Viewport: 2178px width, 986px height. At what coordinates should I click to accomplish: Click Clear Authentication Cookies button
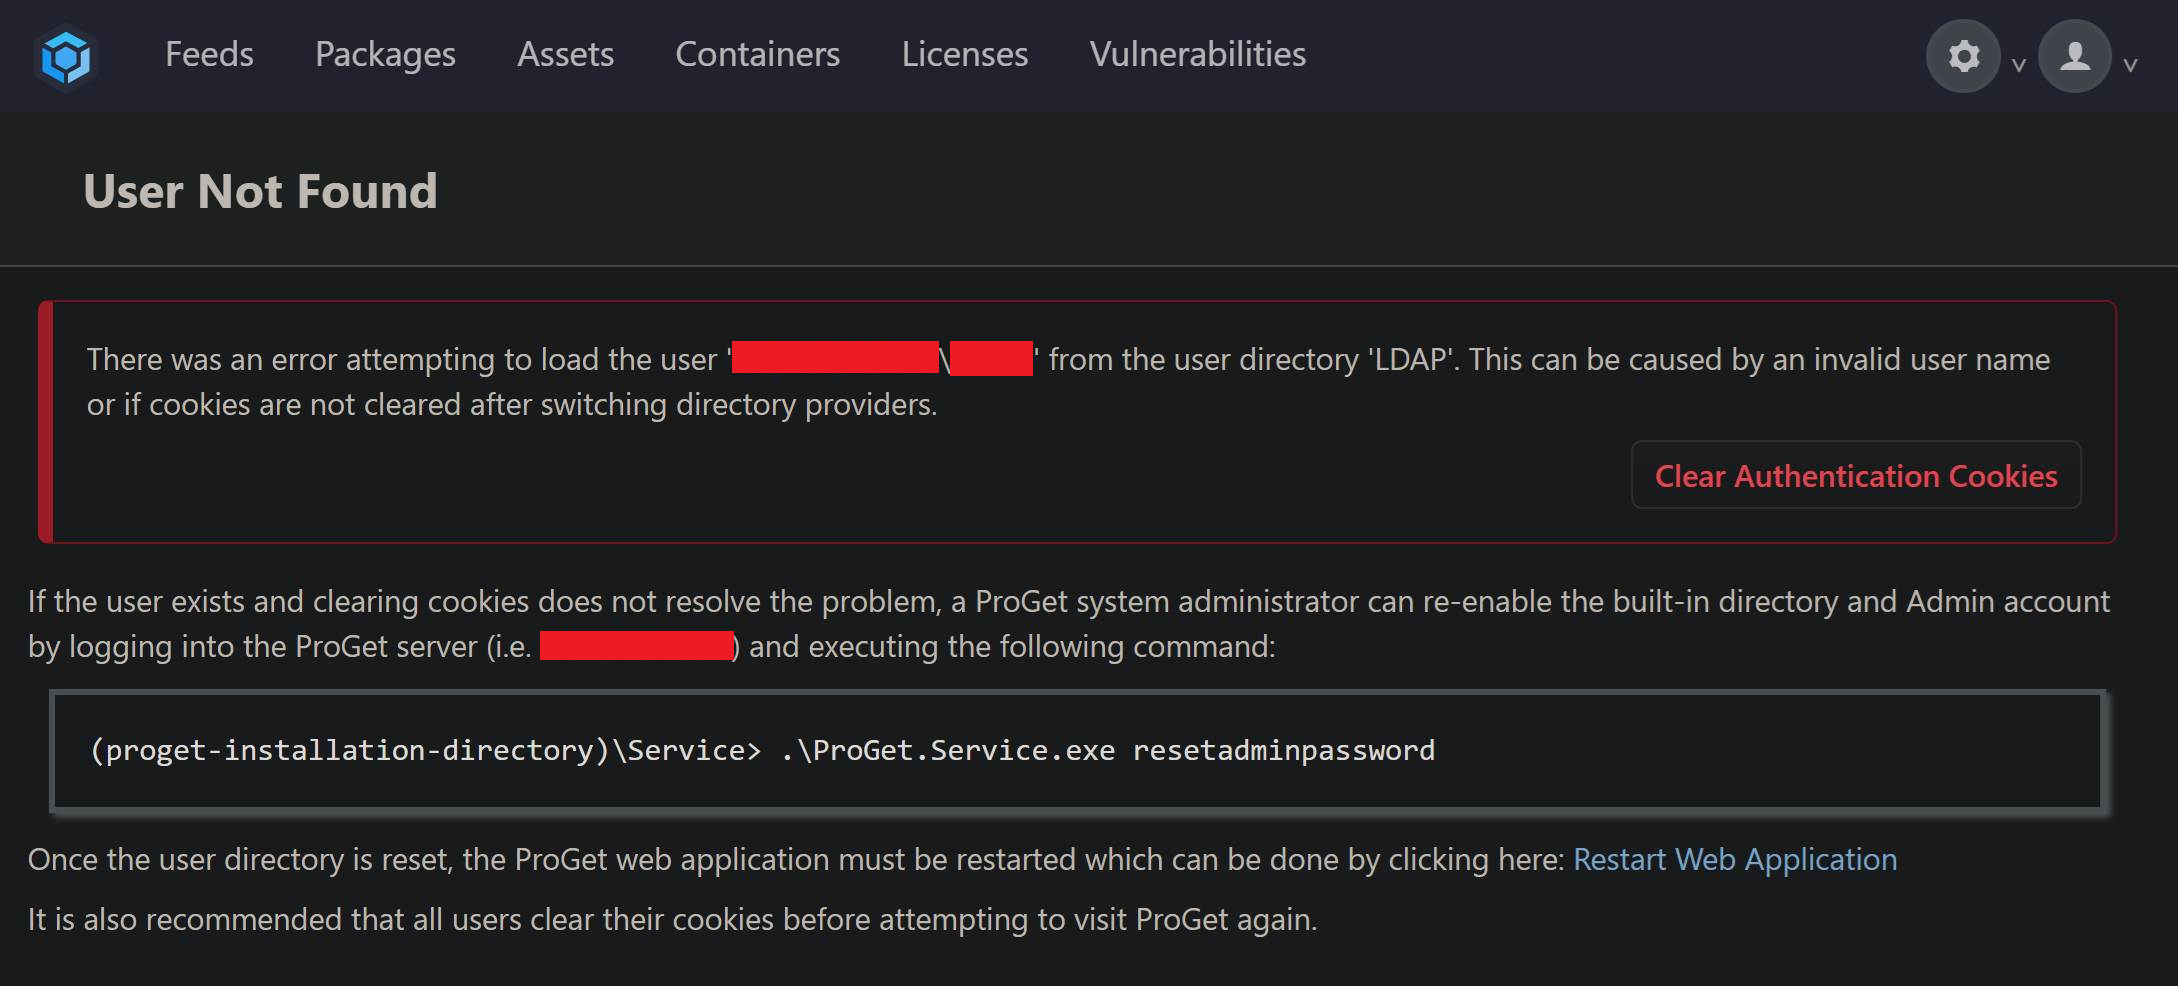(x=1856, y=475)
